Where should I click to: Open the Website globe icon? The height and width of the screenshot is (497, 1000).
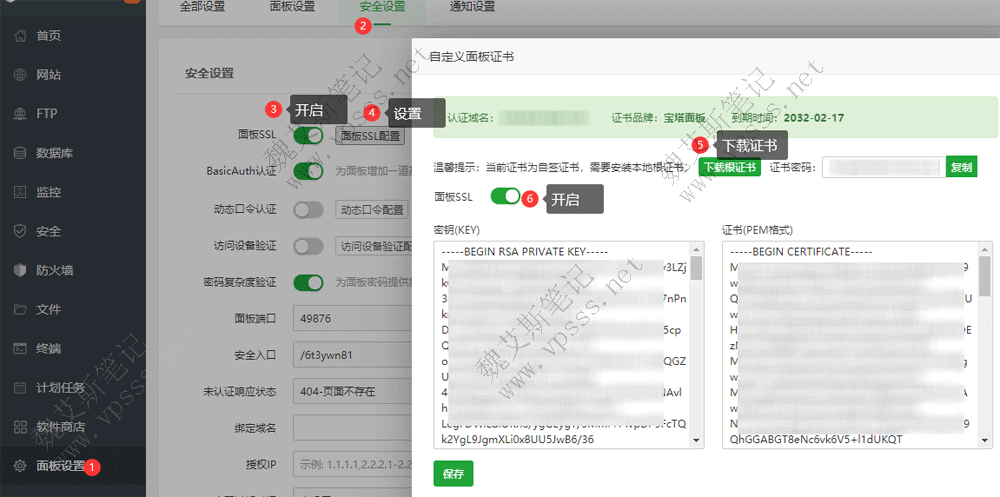[x=20, y=75]
